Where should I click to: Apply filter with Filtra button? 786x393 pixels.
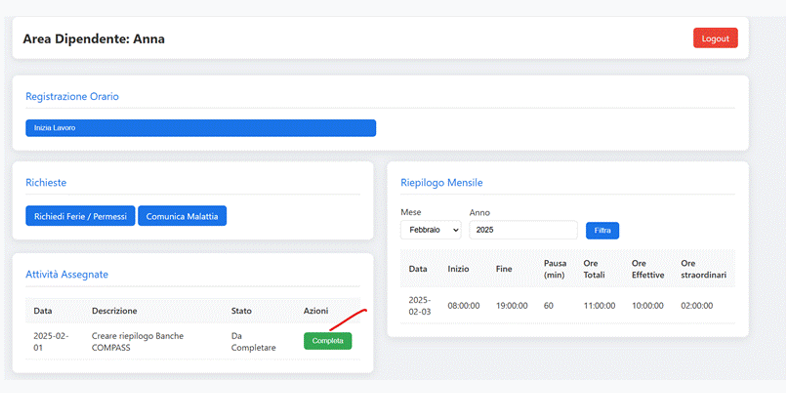tap(603, 231)
